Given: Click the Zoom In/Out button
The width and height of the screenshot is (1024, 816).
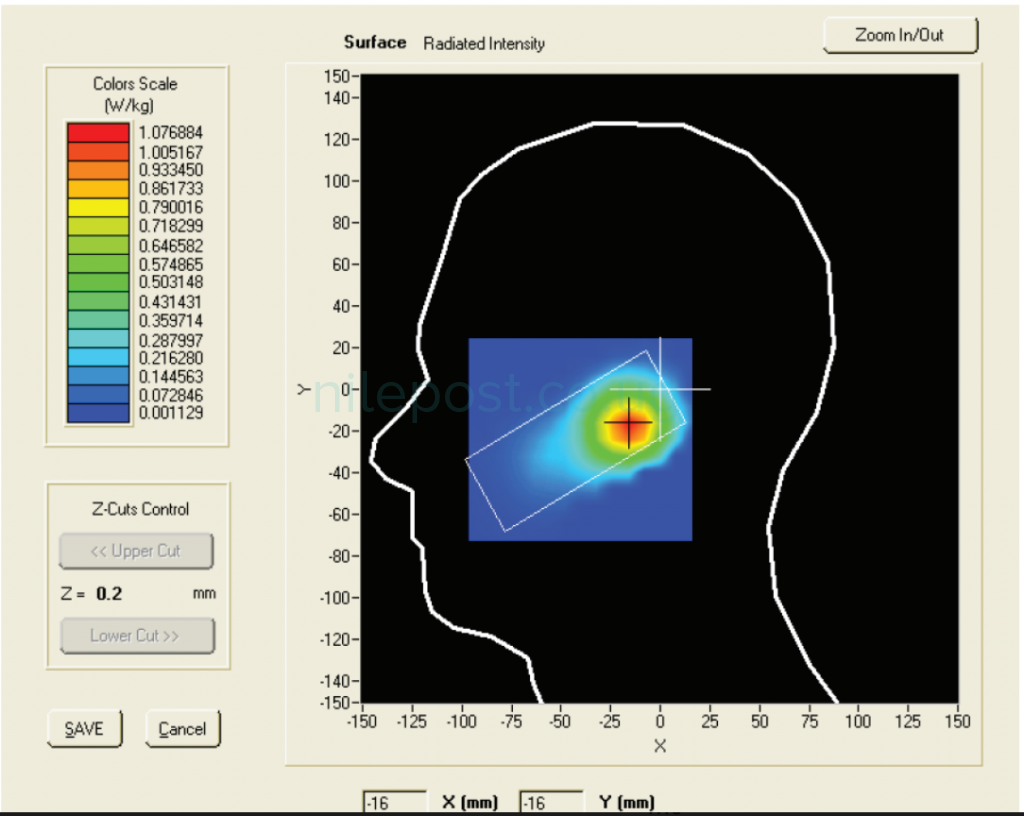Looking at the screenshot, I should (x=900, y=35).
